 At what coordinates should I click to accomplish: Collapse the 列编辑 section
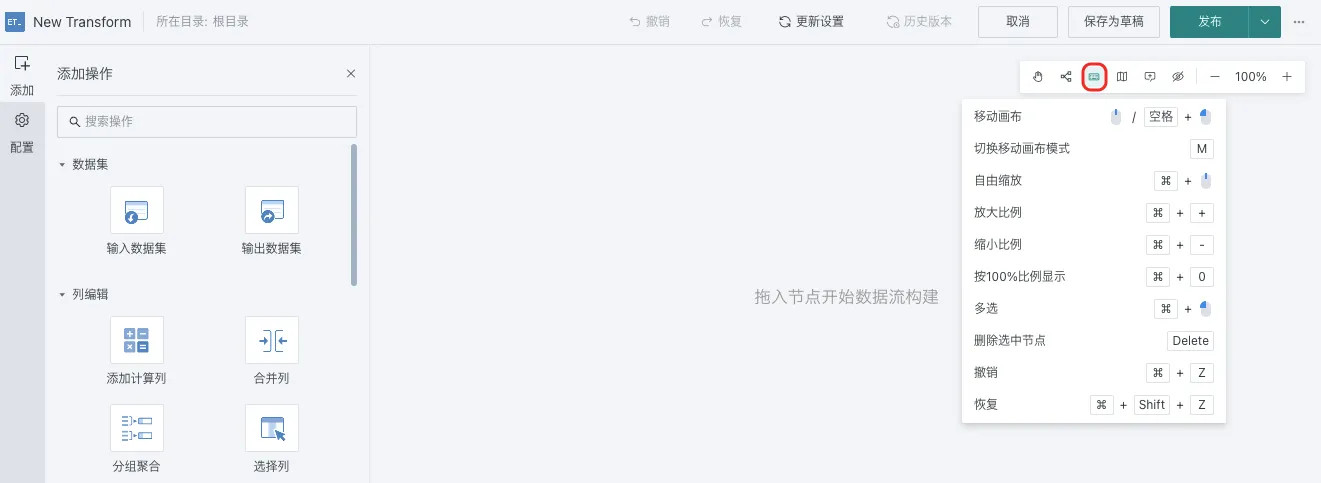(62, 295)
